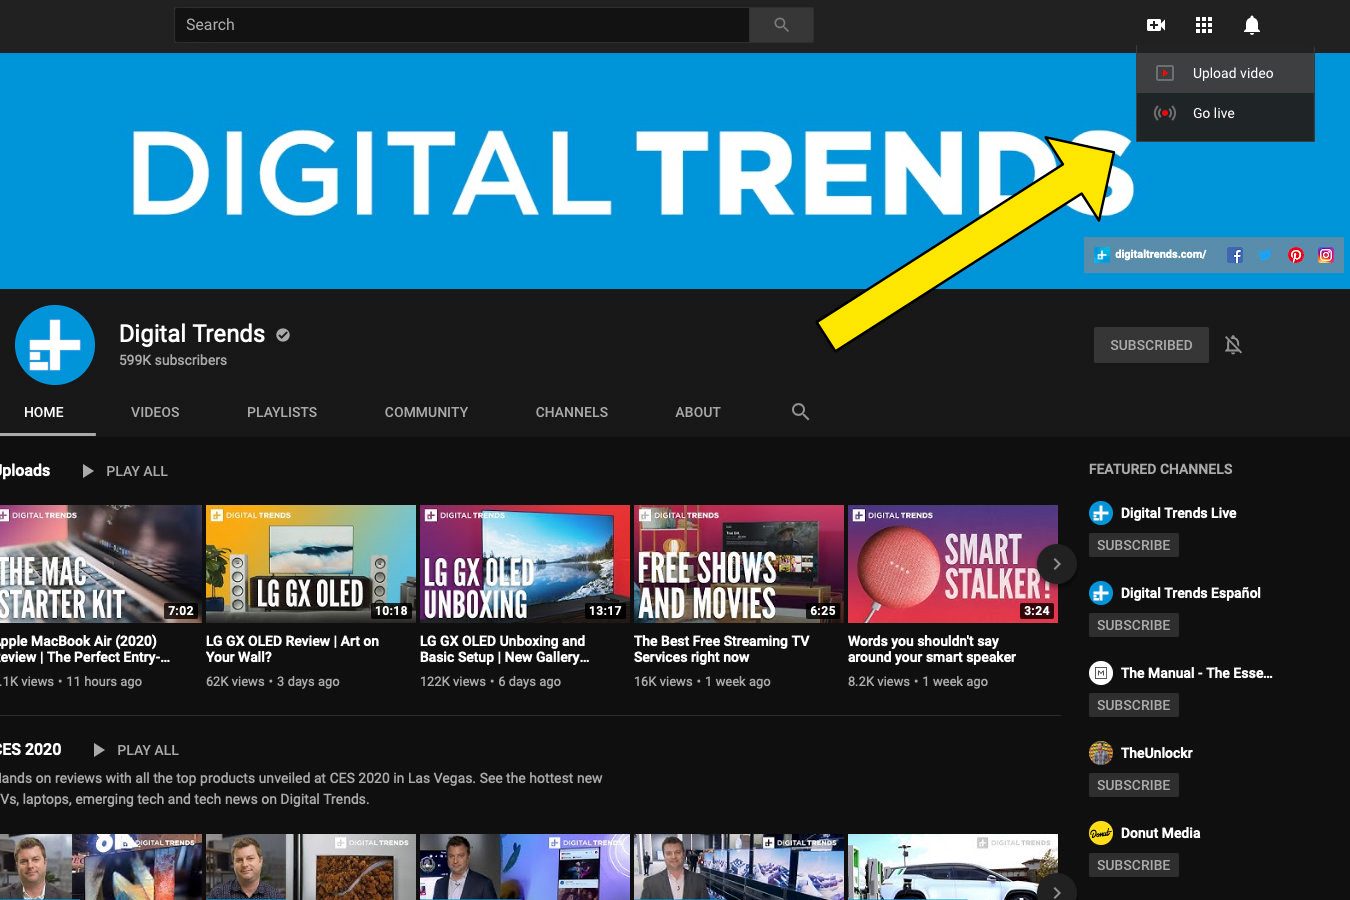Select Go live from the menu
This screenshot has width=1350, height=900.
coord(1225,113)
